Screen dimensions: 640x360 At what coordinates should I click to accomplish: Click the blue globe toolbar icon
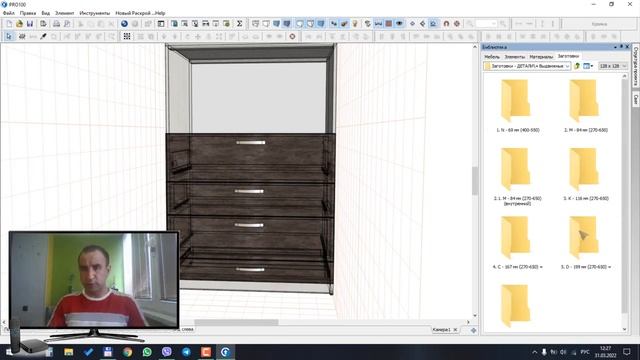click(124, 24)
